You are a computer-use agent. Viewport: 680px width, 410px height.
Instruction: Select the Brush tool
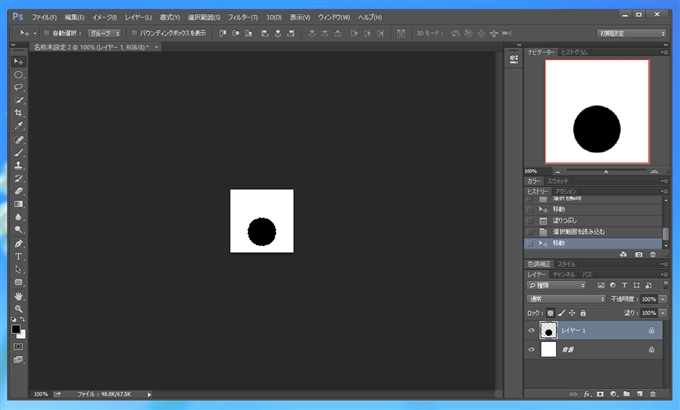(18, 153)
